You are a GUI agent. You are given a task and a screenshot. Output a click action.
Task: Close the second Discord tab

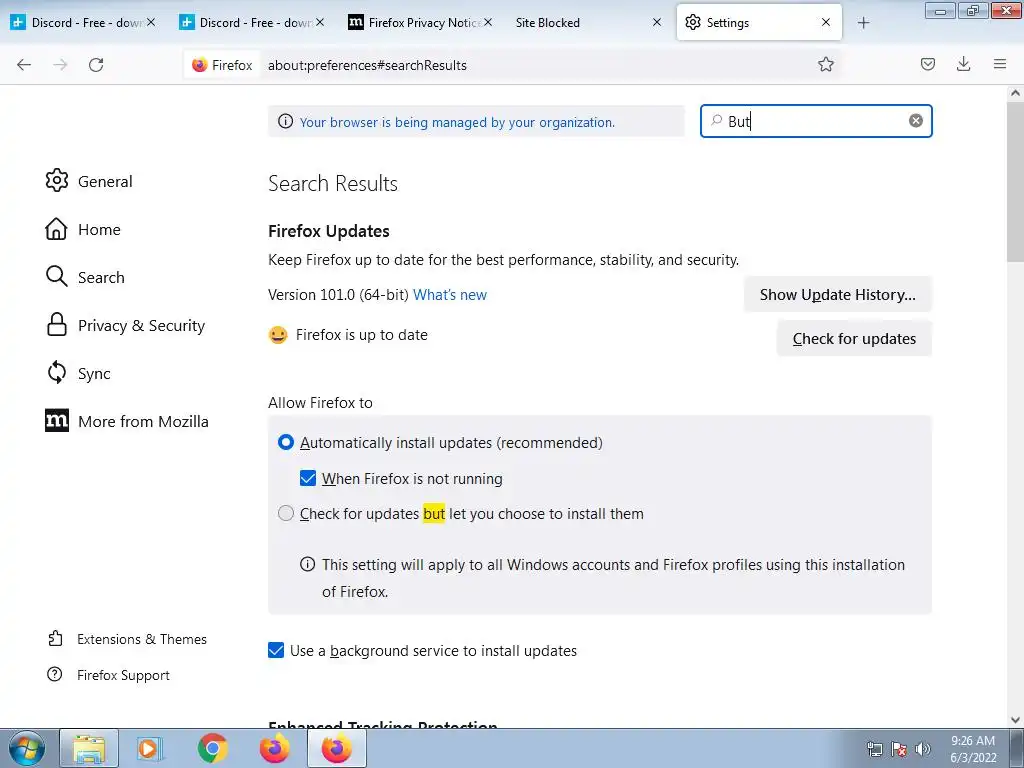(319, 22)
